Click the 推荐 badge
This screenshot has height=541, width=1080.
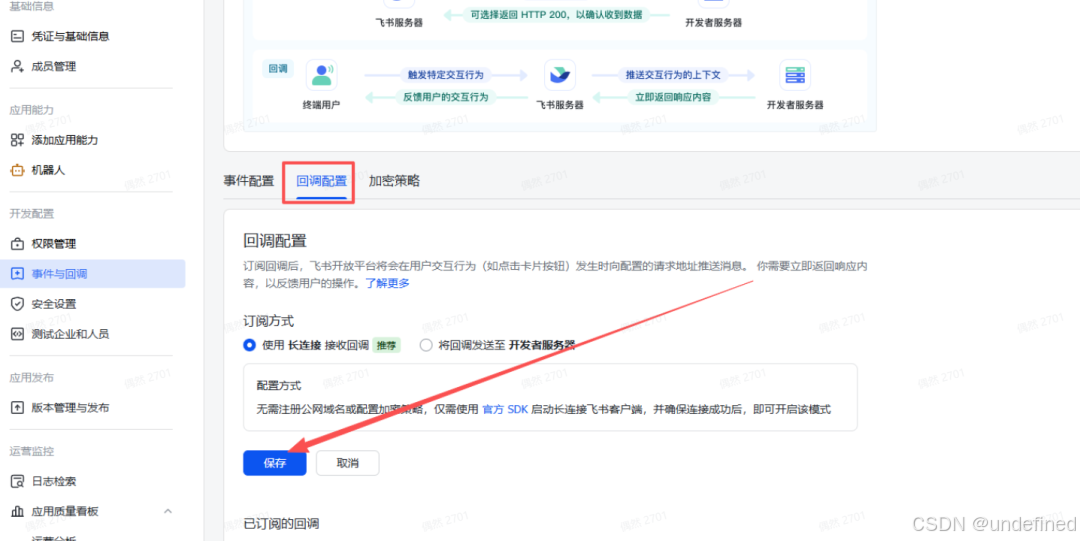tap(386, 345)
